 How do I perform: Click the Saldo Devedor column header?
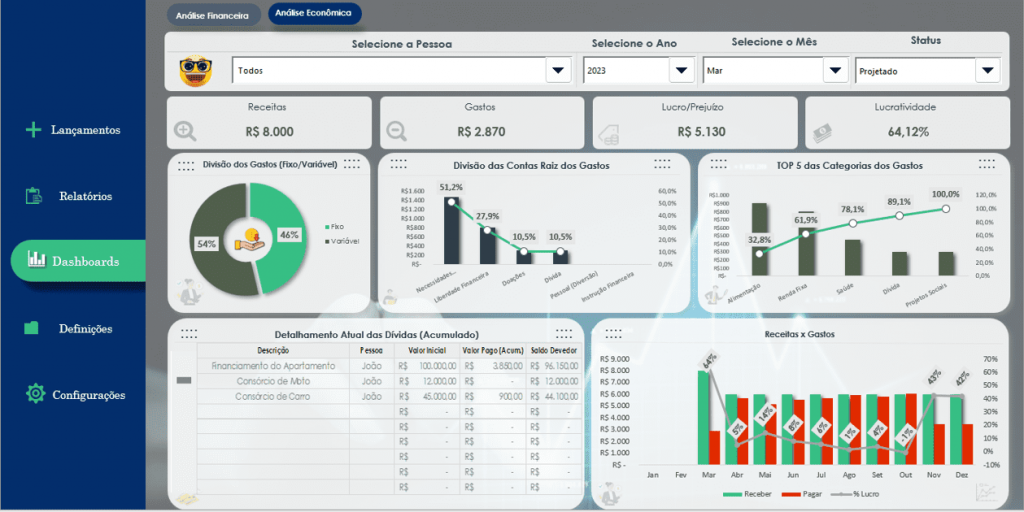(x=554, y=351)
